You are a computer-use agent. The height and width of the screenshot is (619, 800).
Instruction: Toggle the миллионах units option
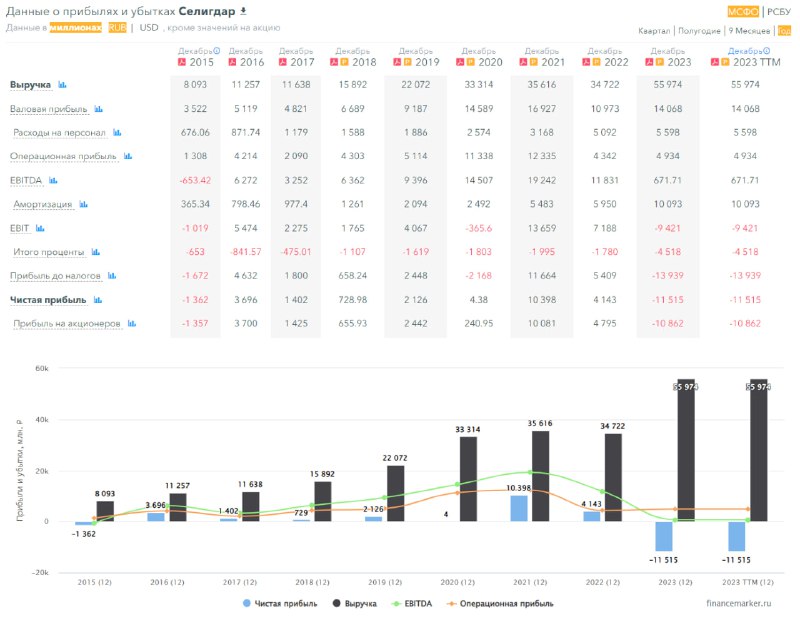click(x=76, y=28)
